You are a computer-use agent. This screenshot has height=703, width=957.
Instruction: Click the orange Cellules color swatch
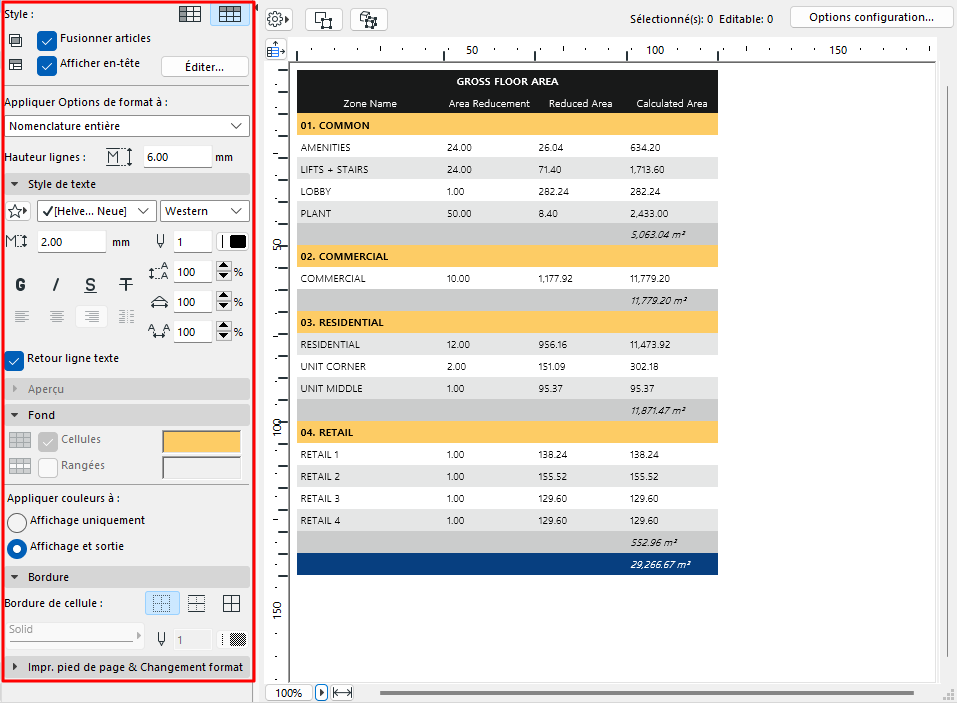tap(202, 441)
